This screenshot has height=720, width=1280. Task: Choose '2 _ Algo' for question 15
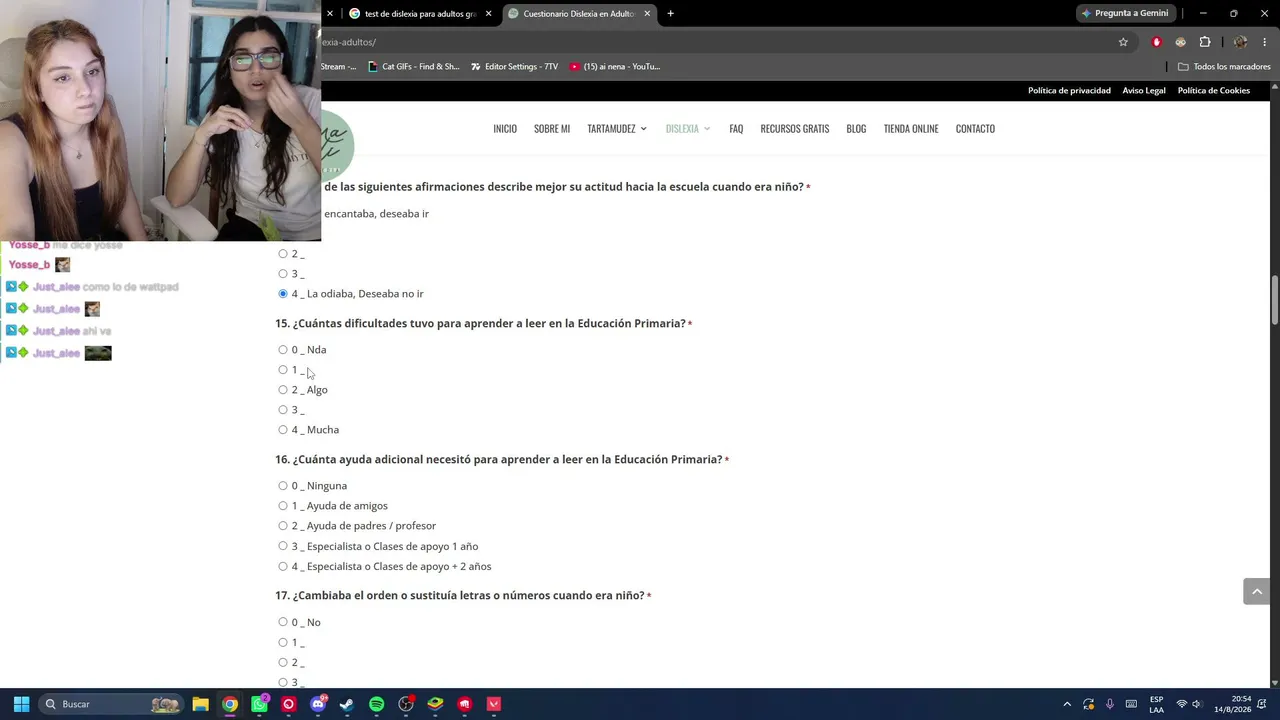(x=283, y=389)
